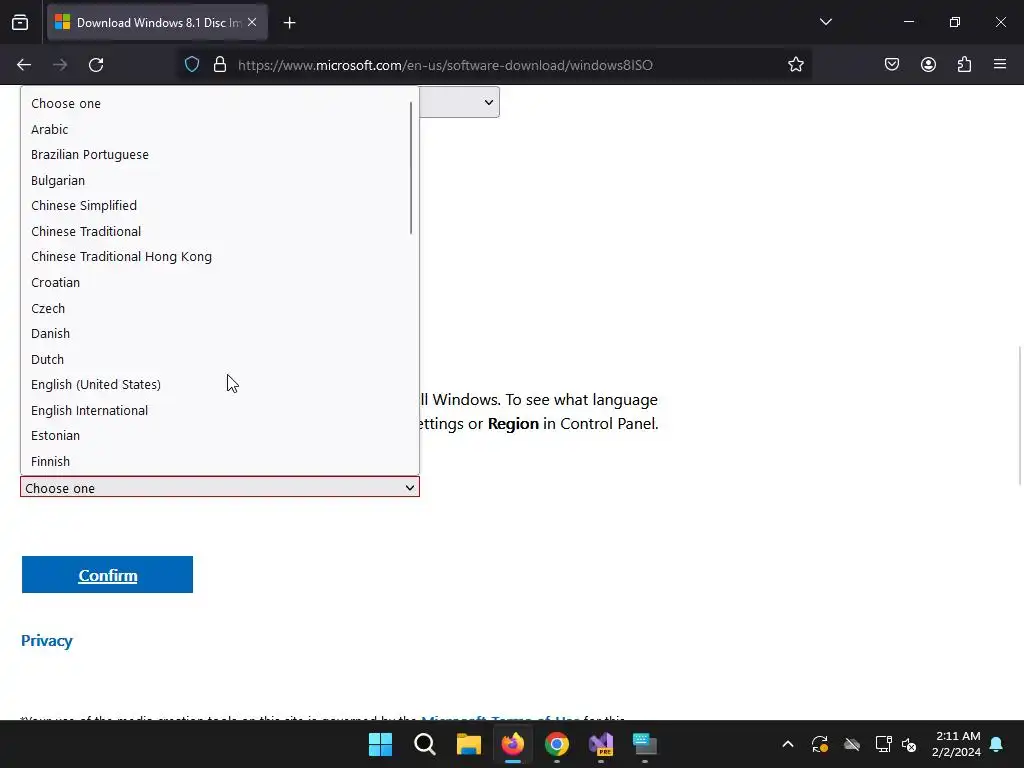
Task: Choose Danish from the language list
Action: pyautogui.click(x=219, y=334)
